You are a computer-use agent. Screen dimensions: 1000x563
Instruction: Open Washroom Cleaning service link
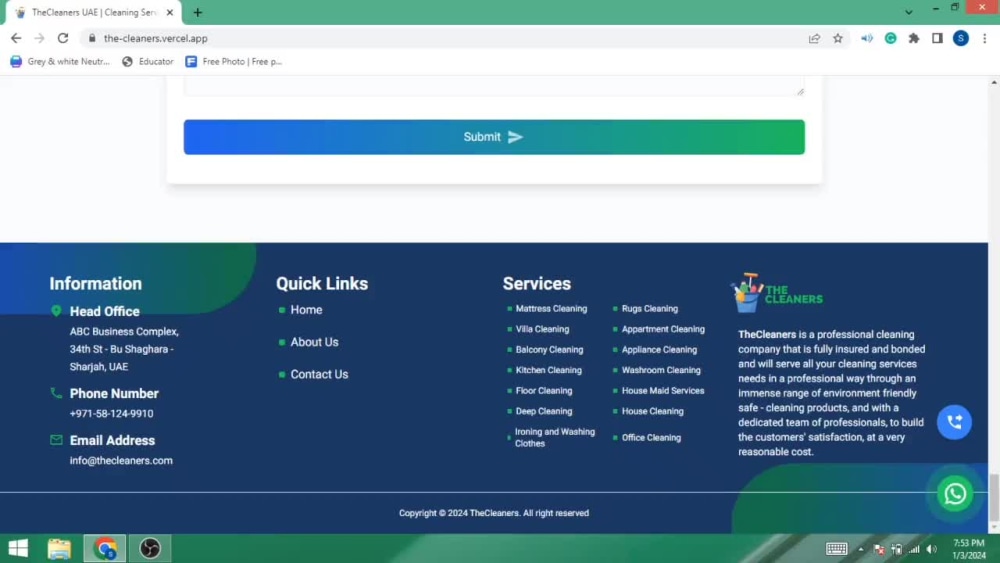(661, 370)
